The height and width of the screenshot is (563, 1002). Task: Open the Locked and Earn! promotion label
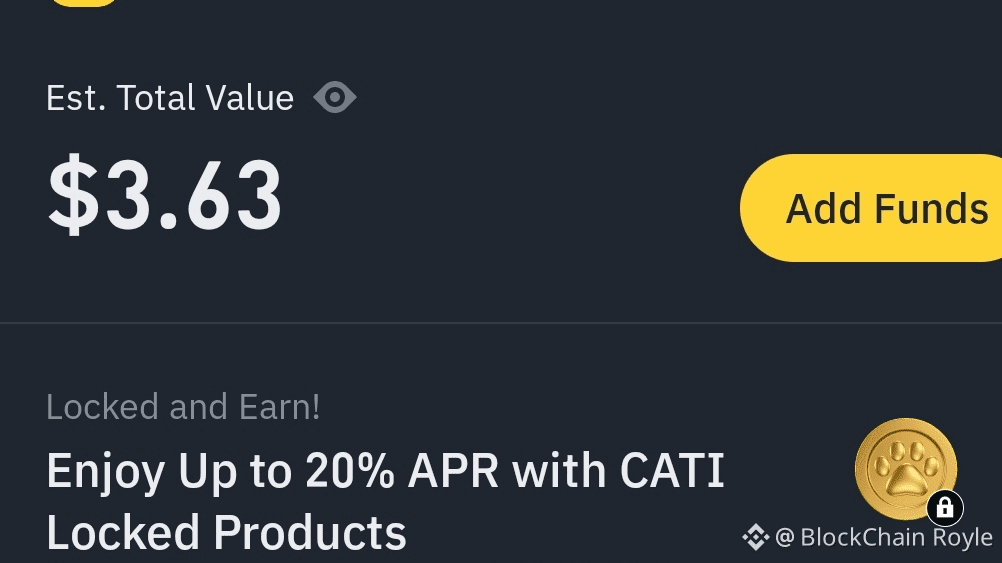(x=183, y=407)
